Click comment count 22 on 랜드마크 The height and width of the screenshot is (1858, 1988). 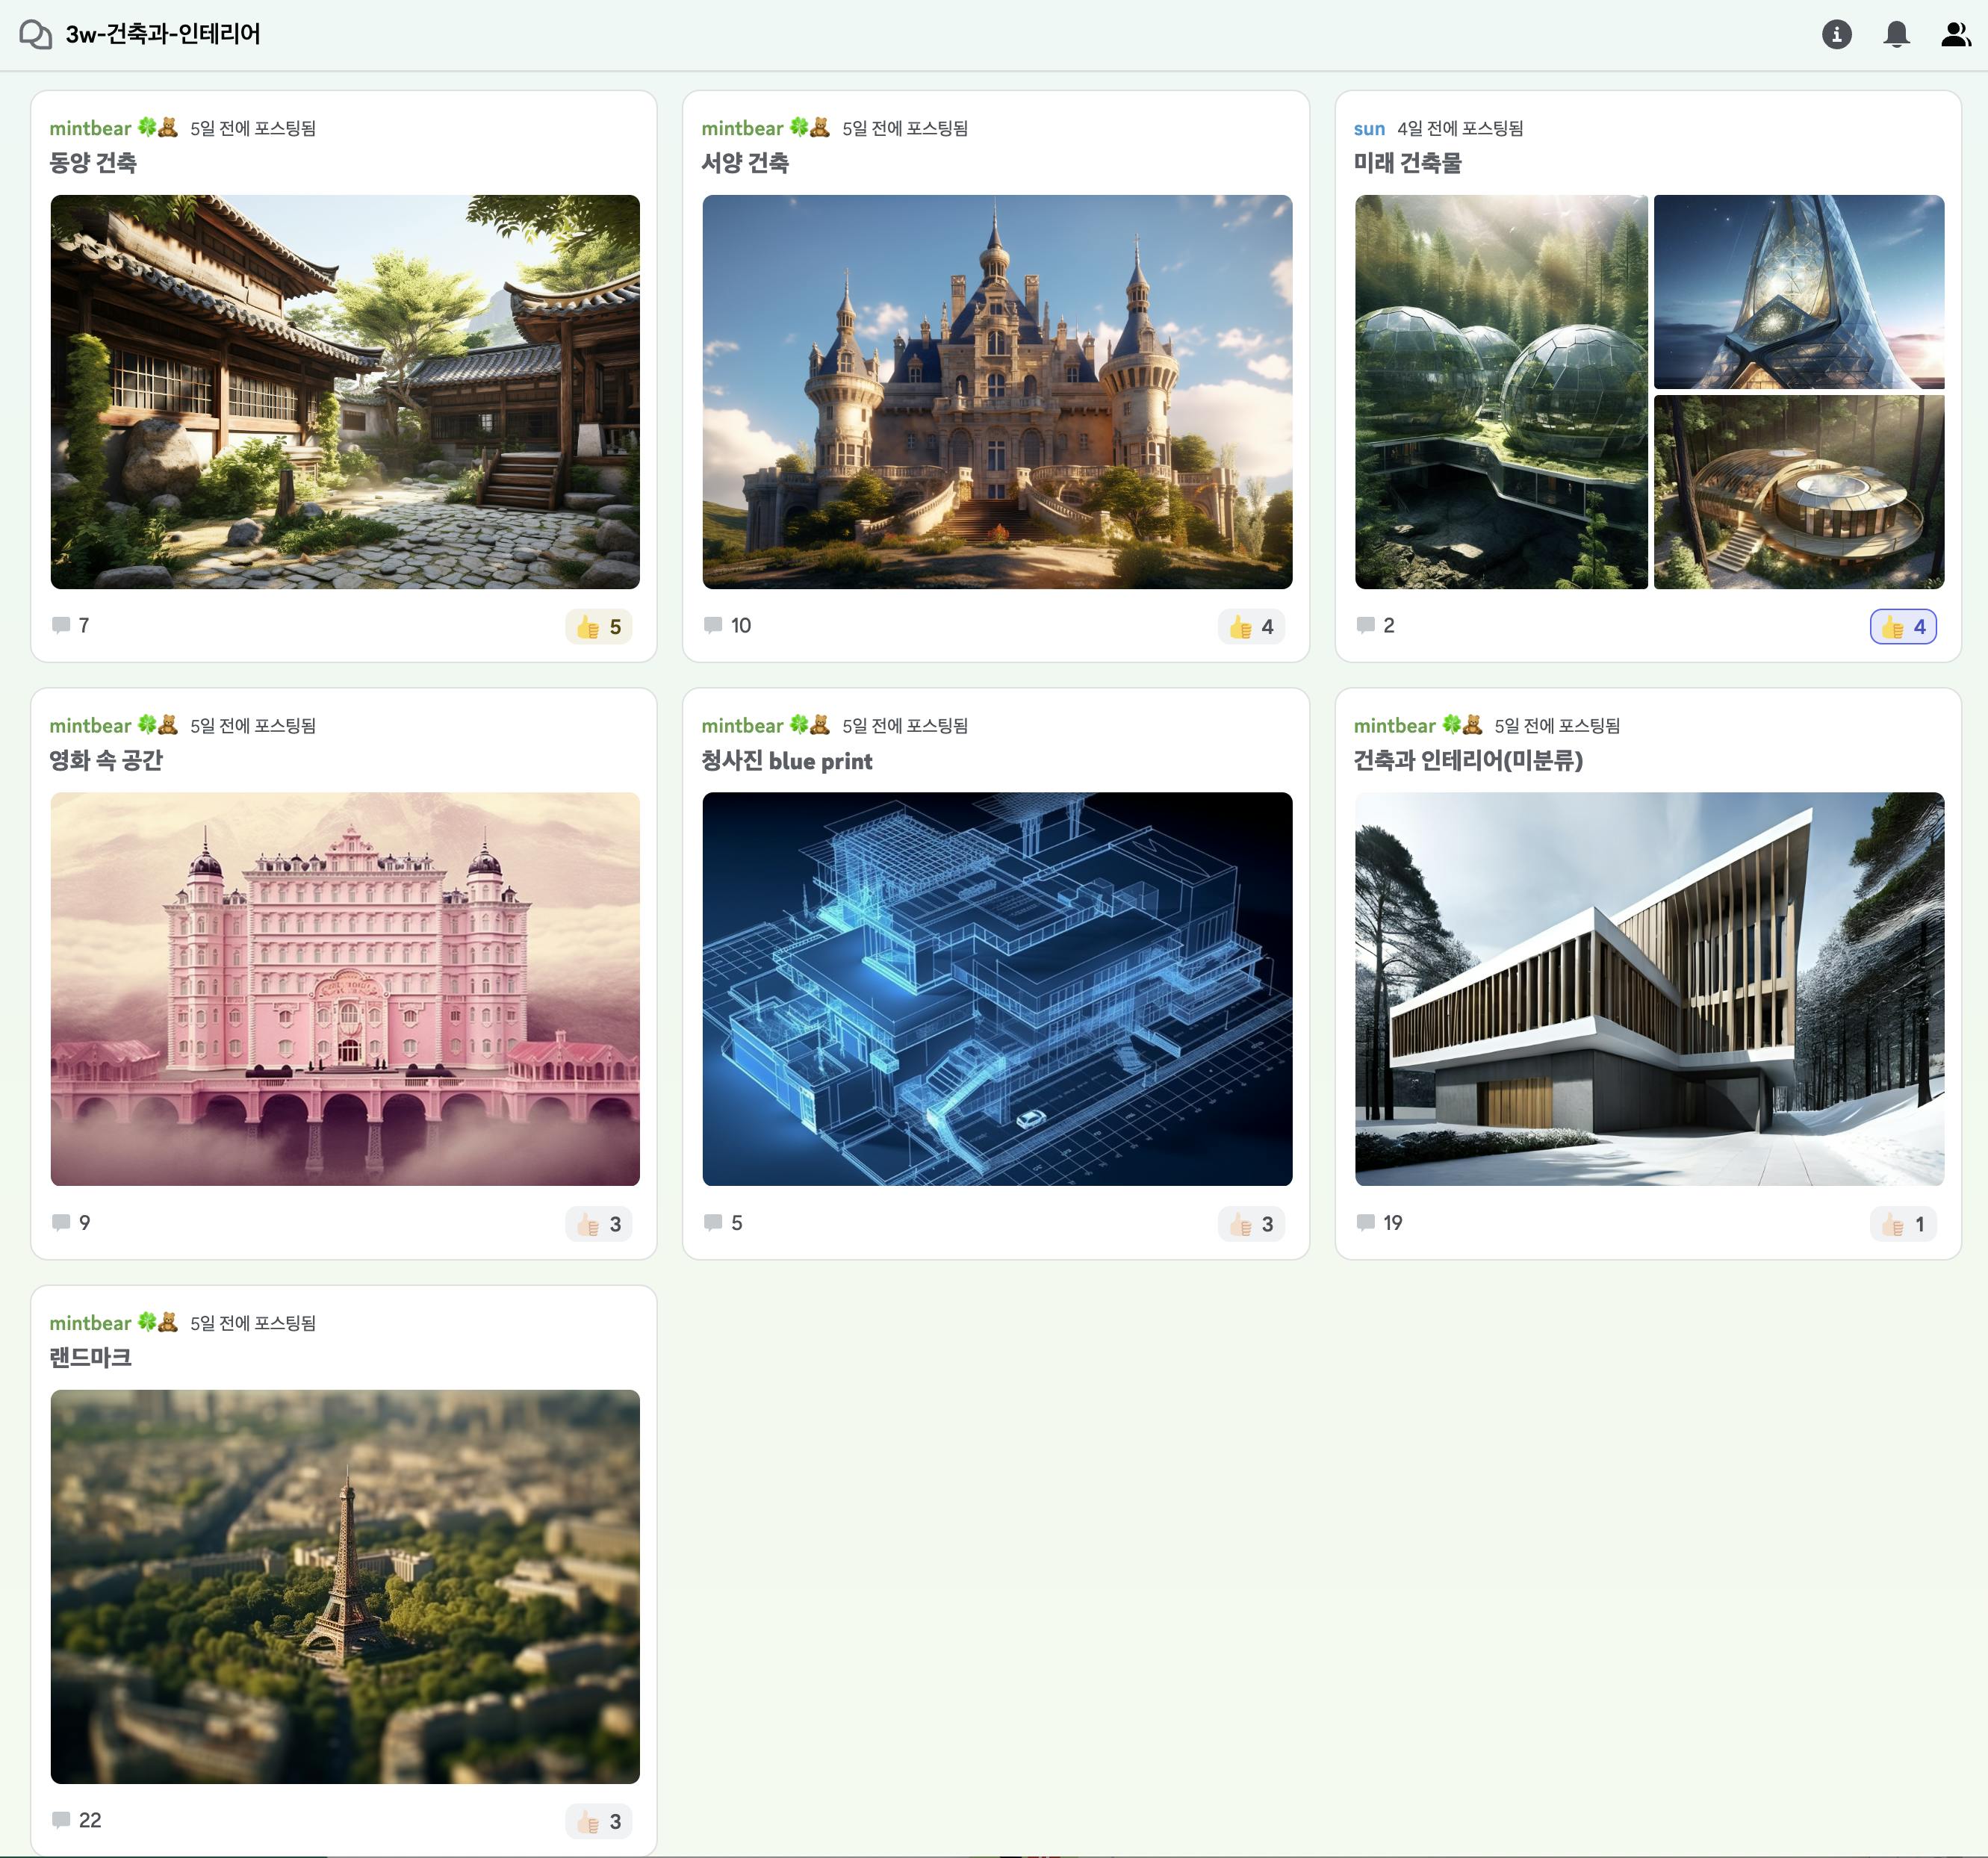pyautogui.click(x=90, y=1819)
